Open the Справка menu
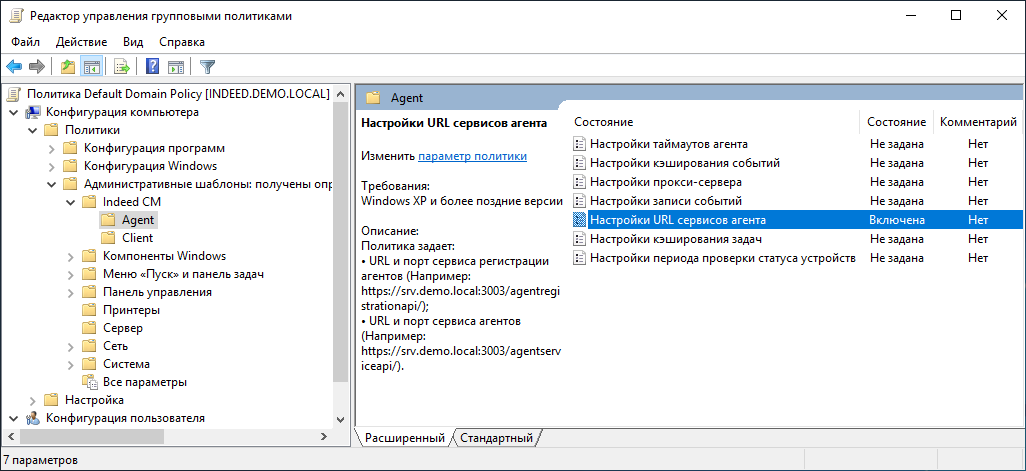Image resolution: width=1026 pixels, height=471 pixels. pyautogui.click(x=182, y=42)
